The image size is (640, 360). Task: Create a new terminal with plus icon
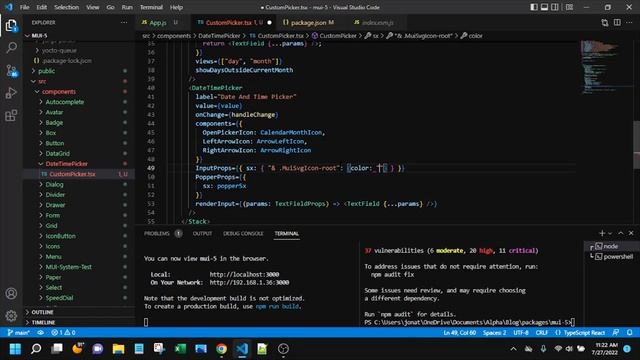tap(602, 233)
